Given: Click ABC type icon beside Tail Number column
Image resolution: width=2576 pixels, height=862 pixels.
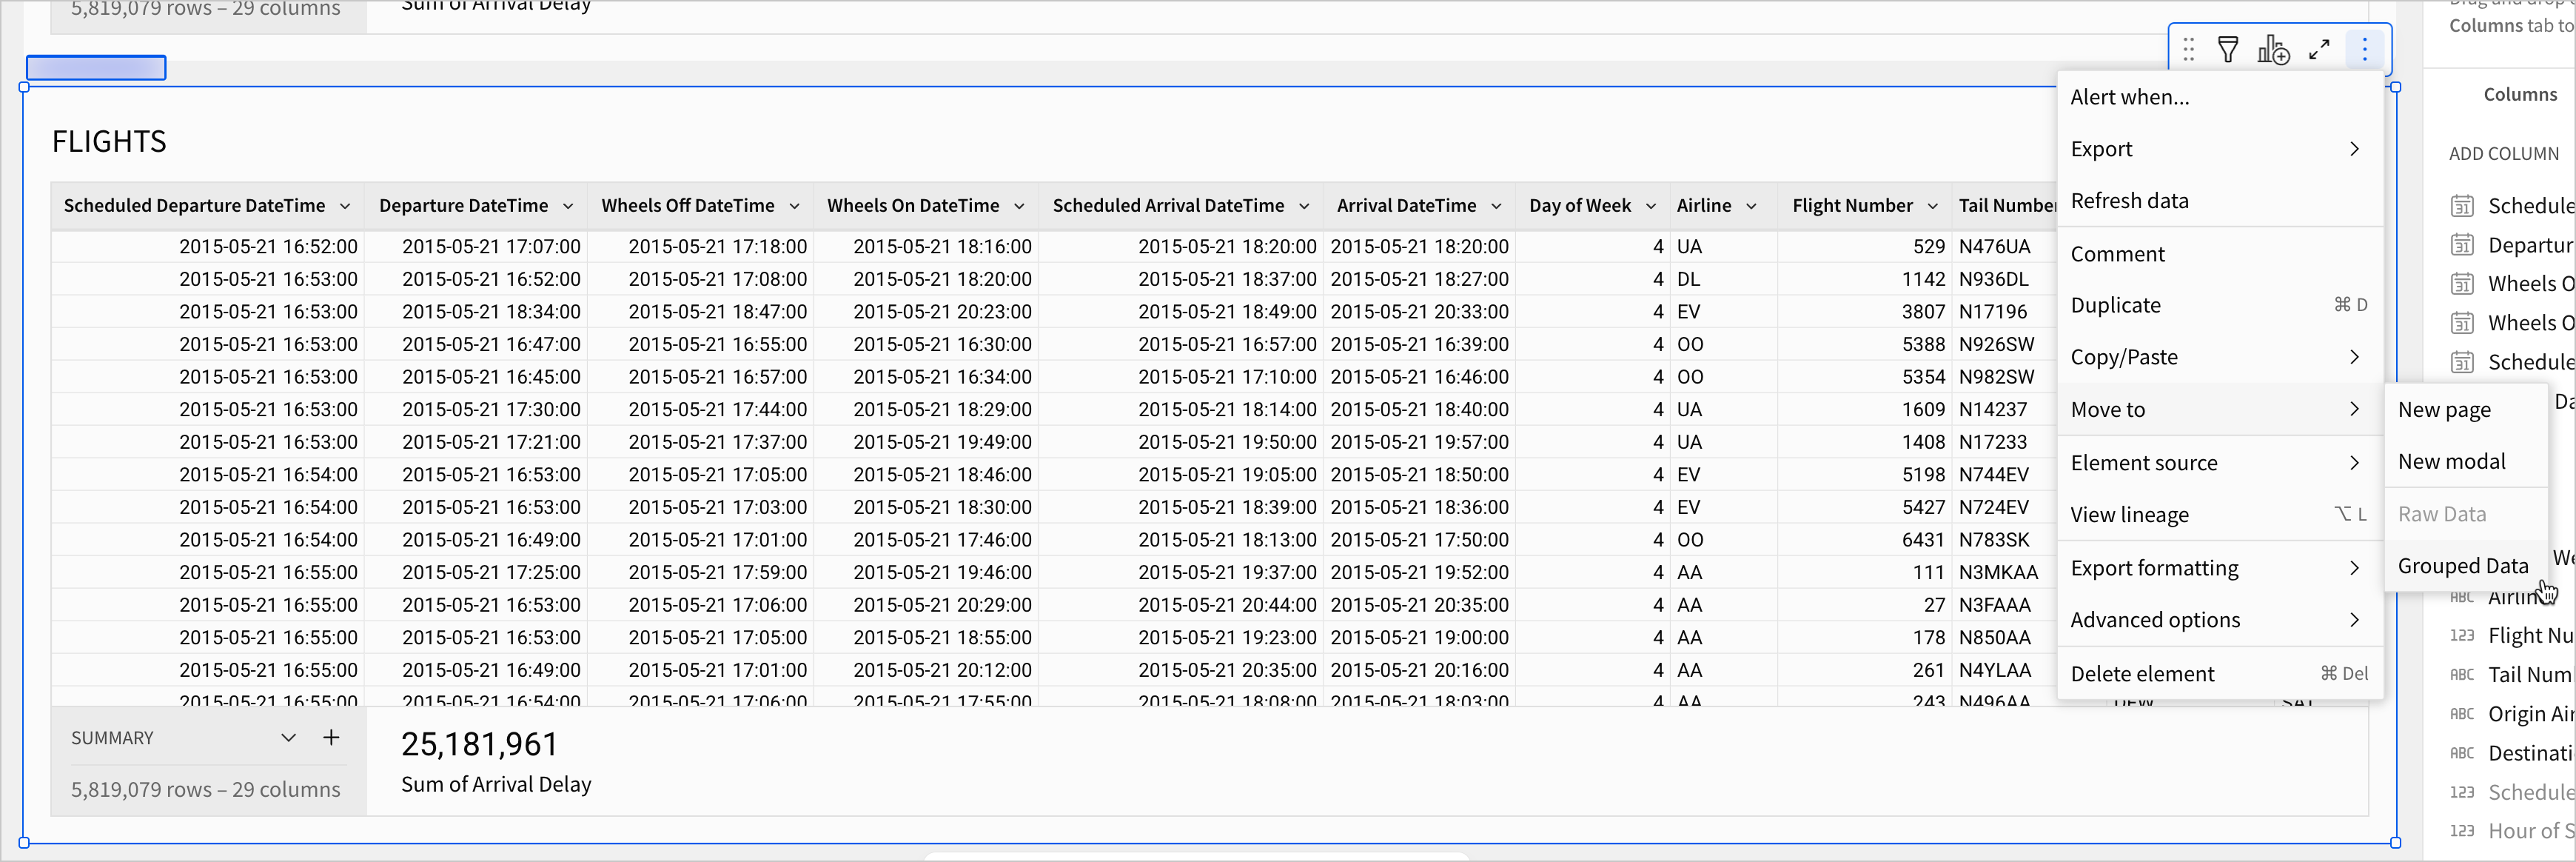Looking at the screenshot, I should point(2461,675).
